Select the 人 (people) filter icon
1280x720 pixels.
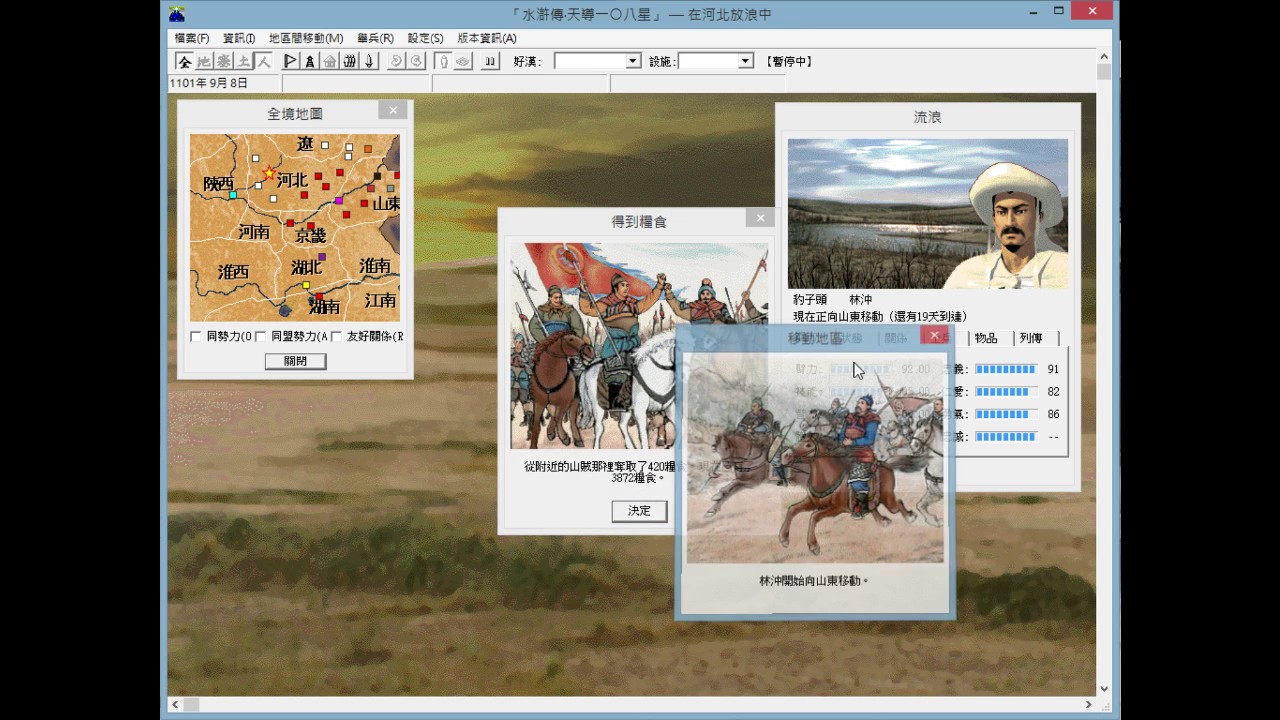(x=263, y=61)
